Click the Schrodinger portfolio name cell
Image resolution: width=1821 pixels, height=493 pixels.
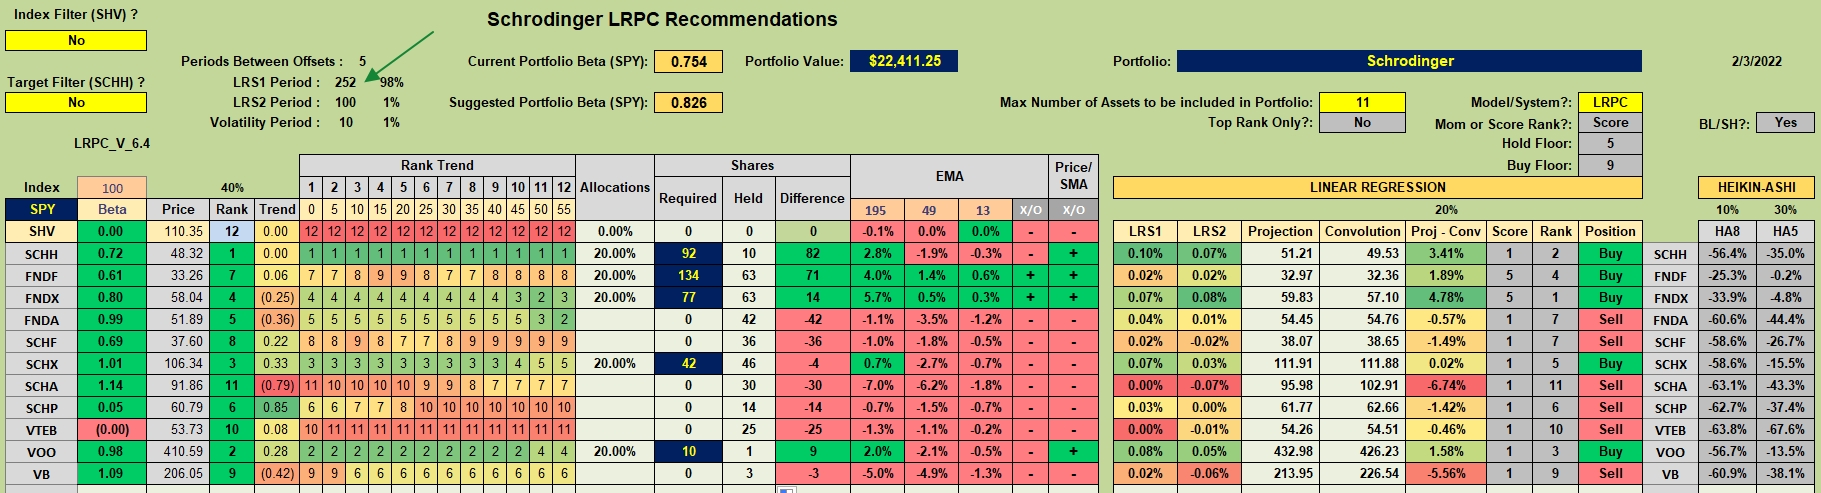pos(1409,61)
